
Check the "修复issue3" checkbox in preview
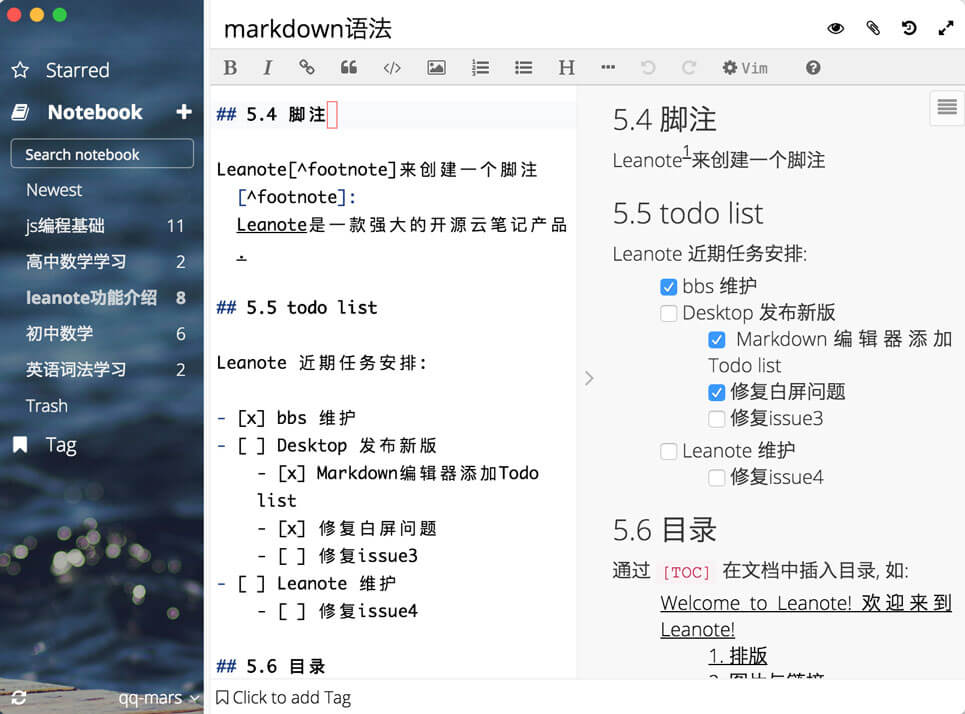tap(717, 419)
